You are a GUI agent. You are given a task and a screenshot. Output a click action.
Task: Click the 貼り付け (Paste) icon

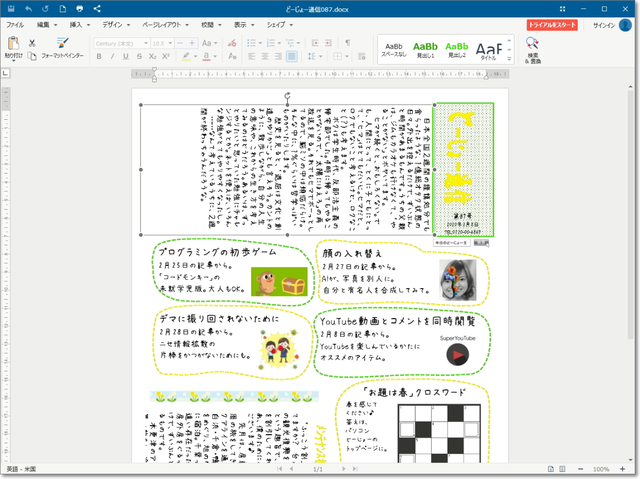13,47
